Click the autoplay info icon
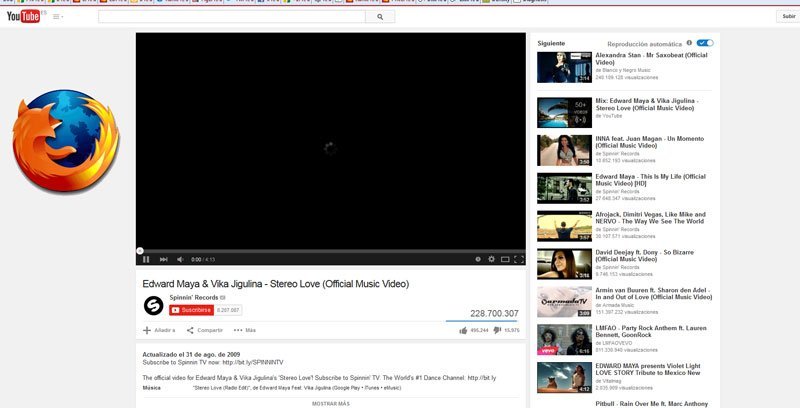The height and width of the screenshot is (408, 800). 689,43
